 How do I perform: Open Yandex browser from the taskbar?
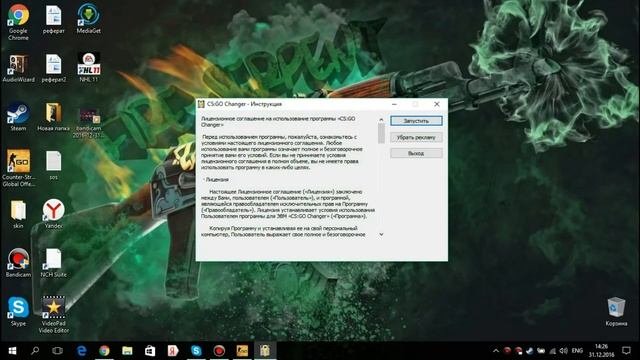[173, 351]
